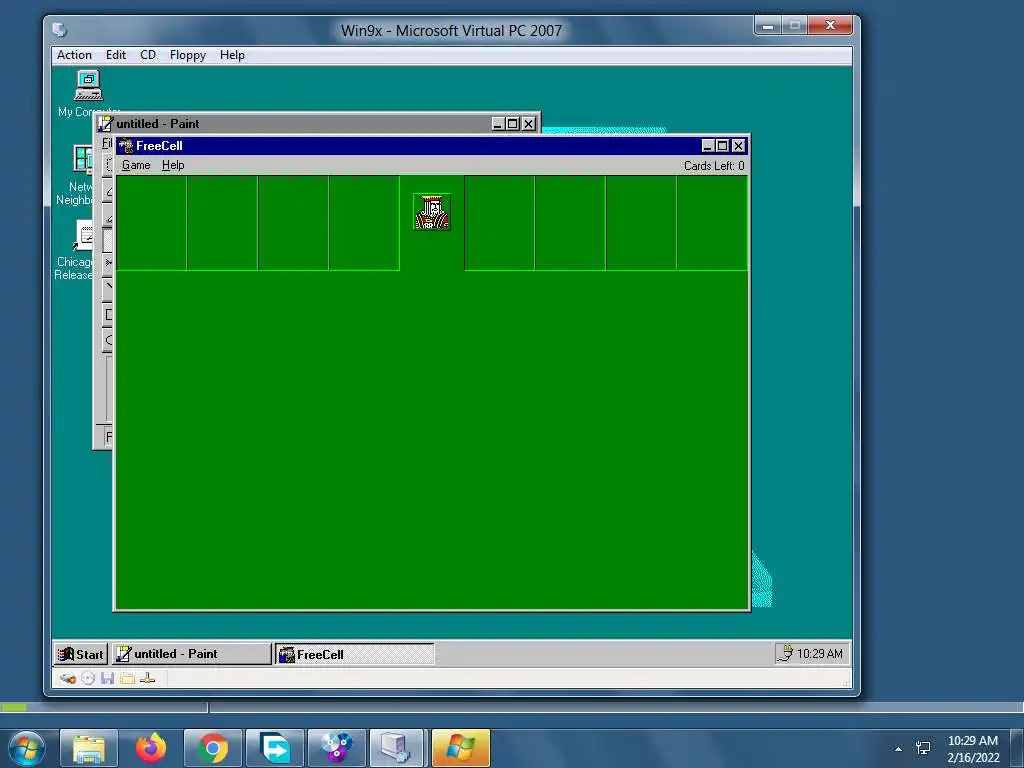Close the Virtual PC window
Screen dimensions: 1024x768
point(830,25)
